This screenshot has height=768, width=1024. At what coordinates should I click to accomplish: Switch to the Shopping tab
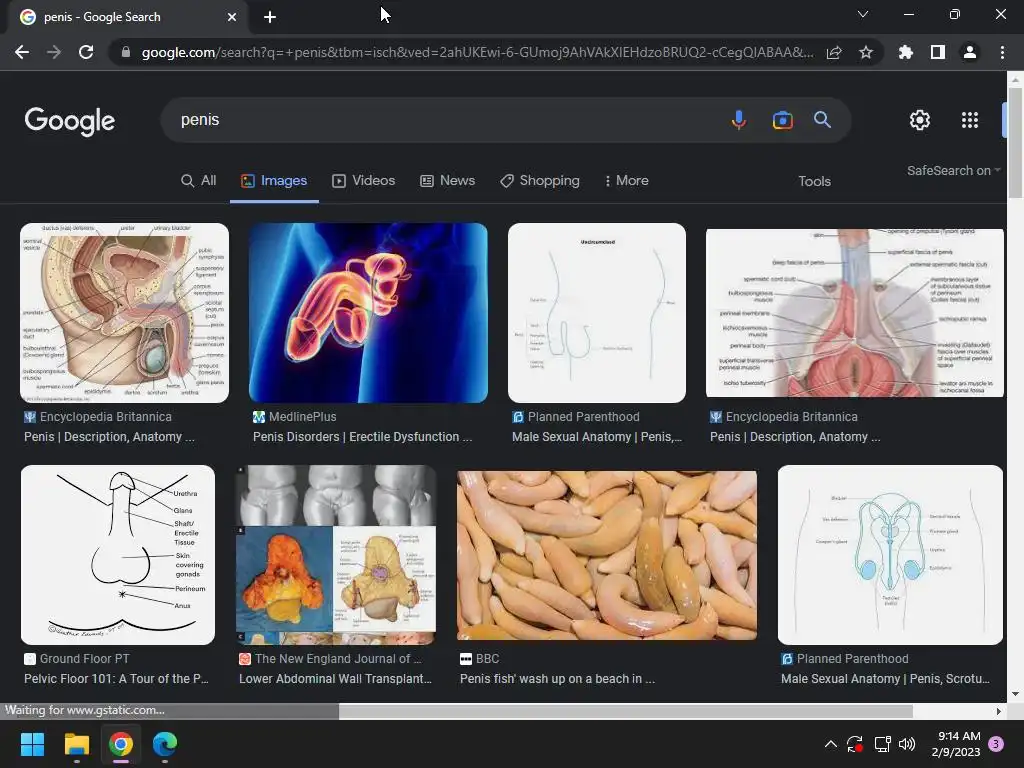tap(540, 181)
